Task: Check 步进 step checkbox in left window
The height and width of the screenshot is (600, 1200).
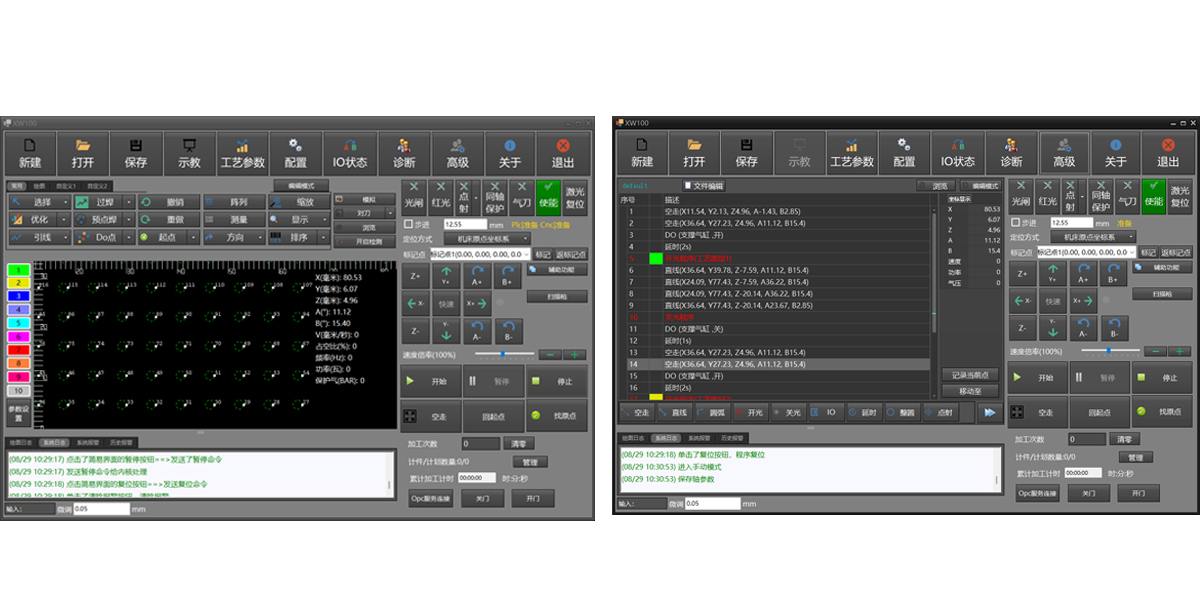Action: coord(408,224)
